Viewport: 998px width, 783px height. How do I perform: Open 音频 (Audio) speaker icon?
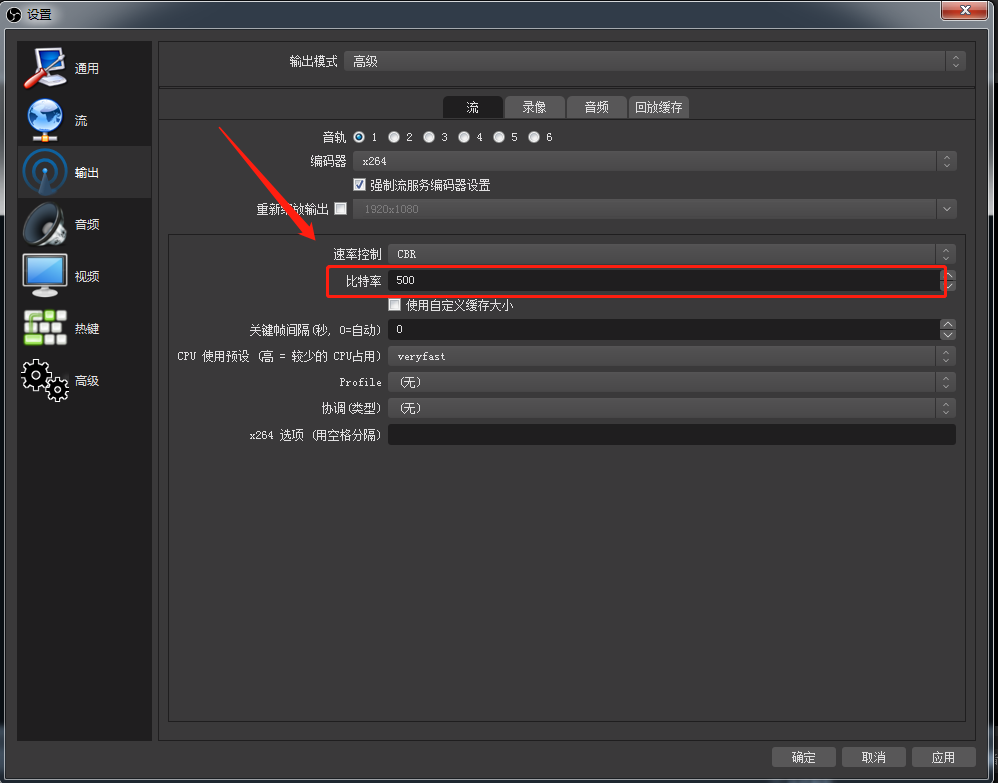point(45,224)
